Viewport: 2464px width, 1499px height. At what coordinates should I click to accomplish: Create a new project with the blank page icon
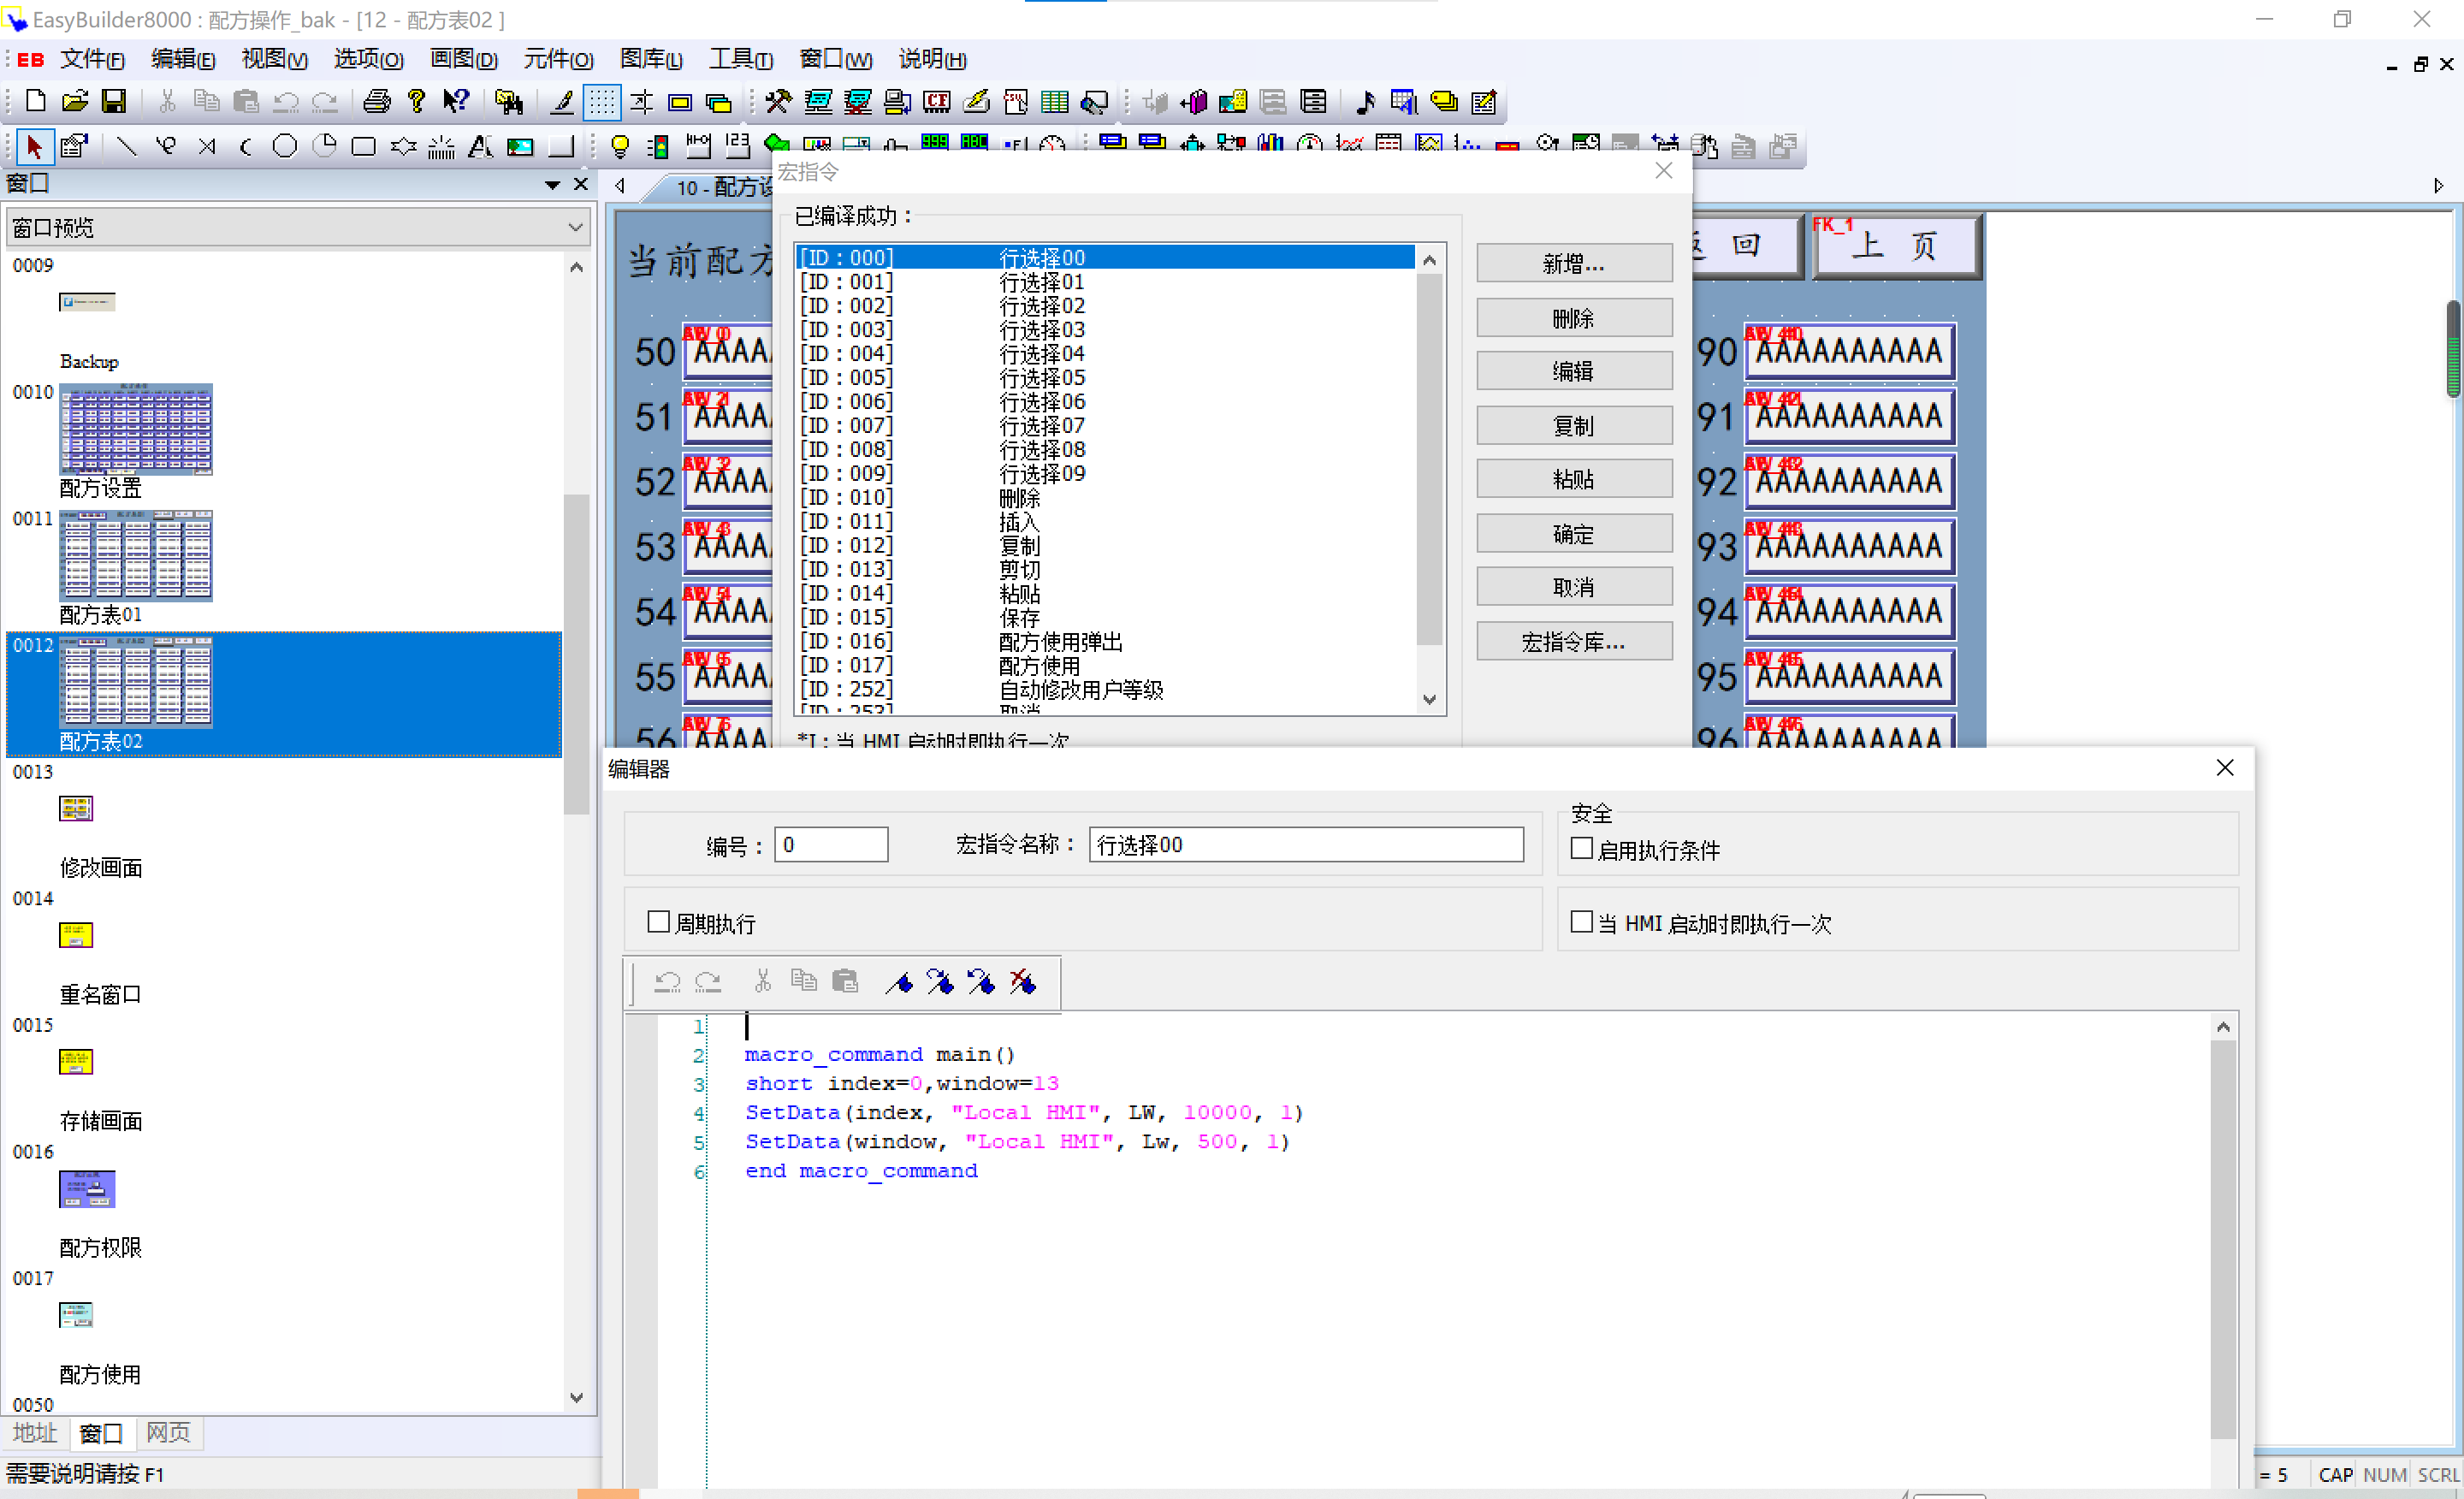(36, 101)
